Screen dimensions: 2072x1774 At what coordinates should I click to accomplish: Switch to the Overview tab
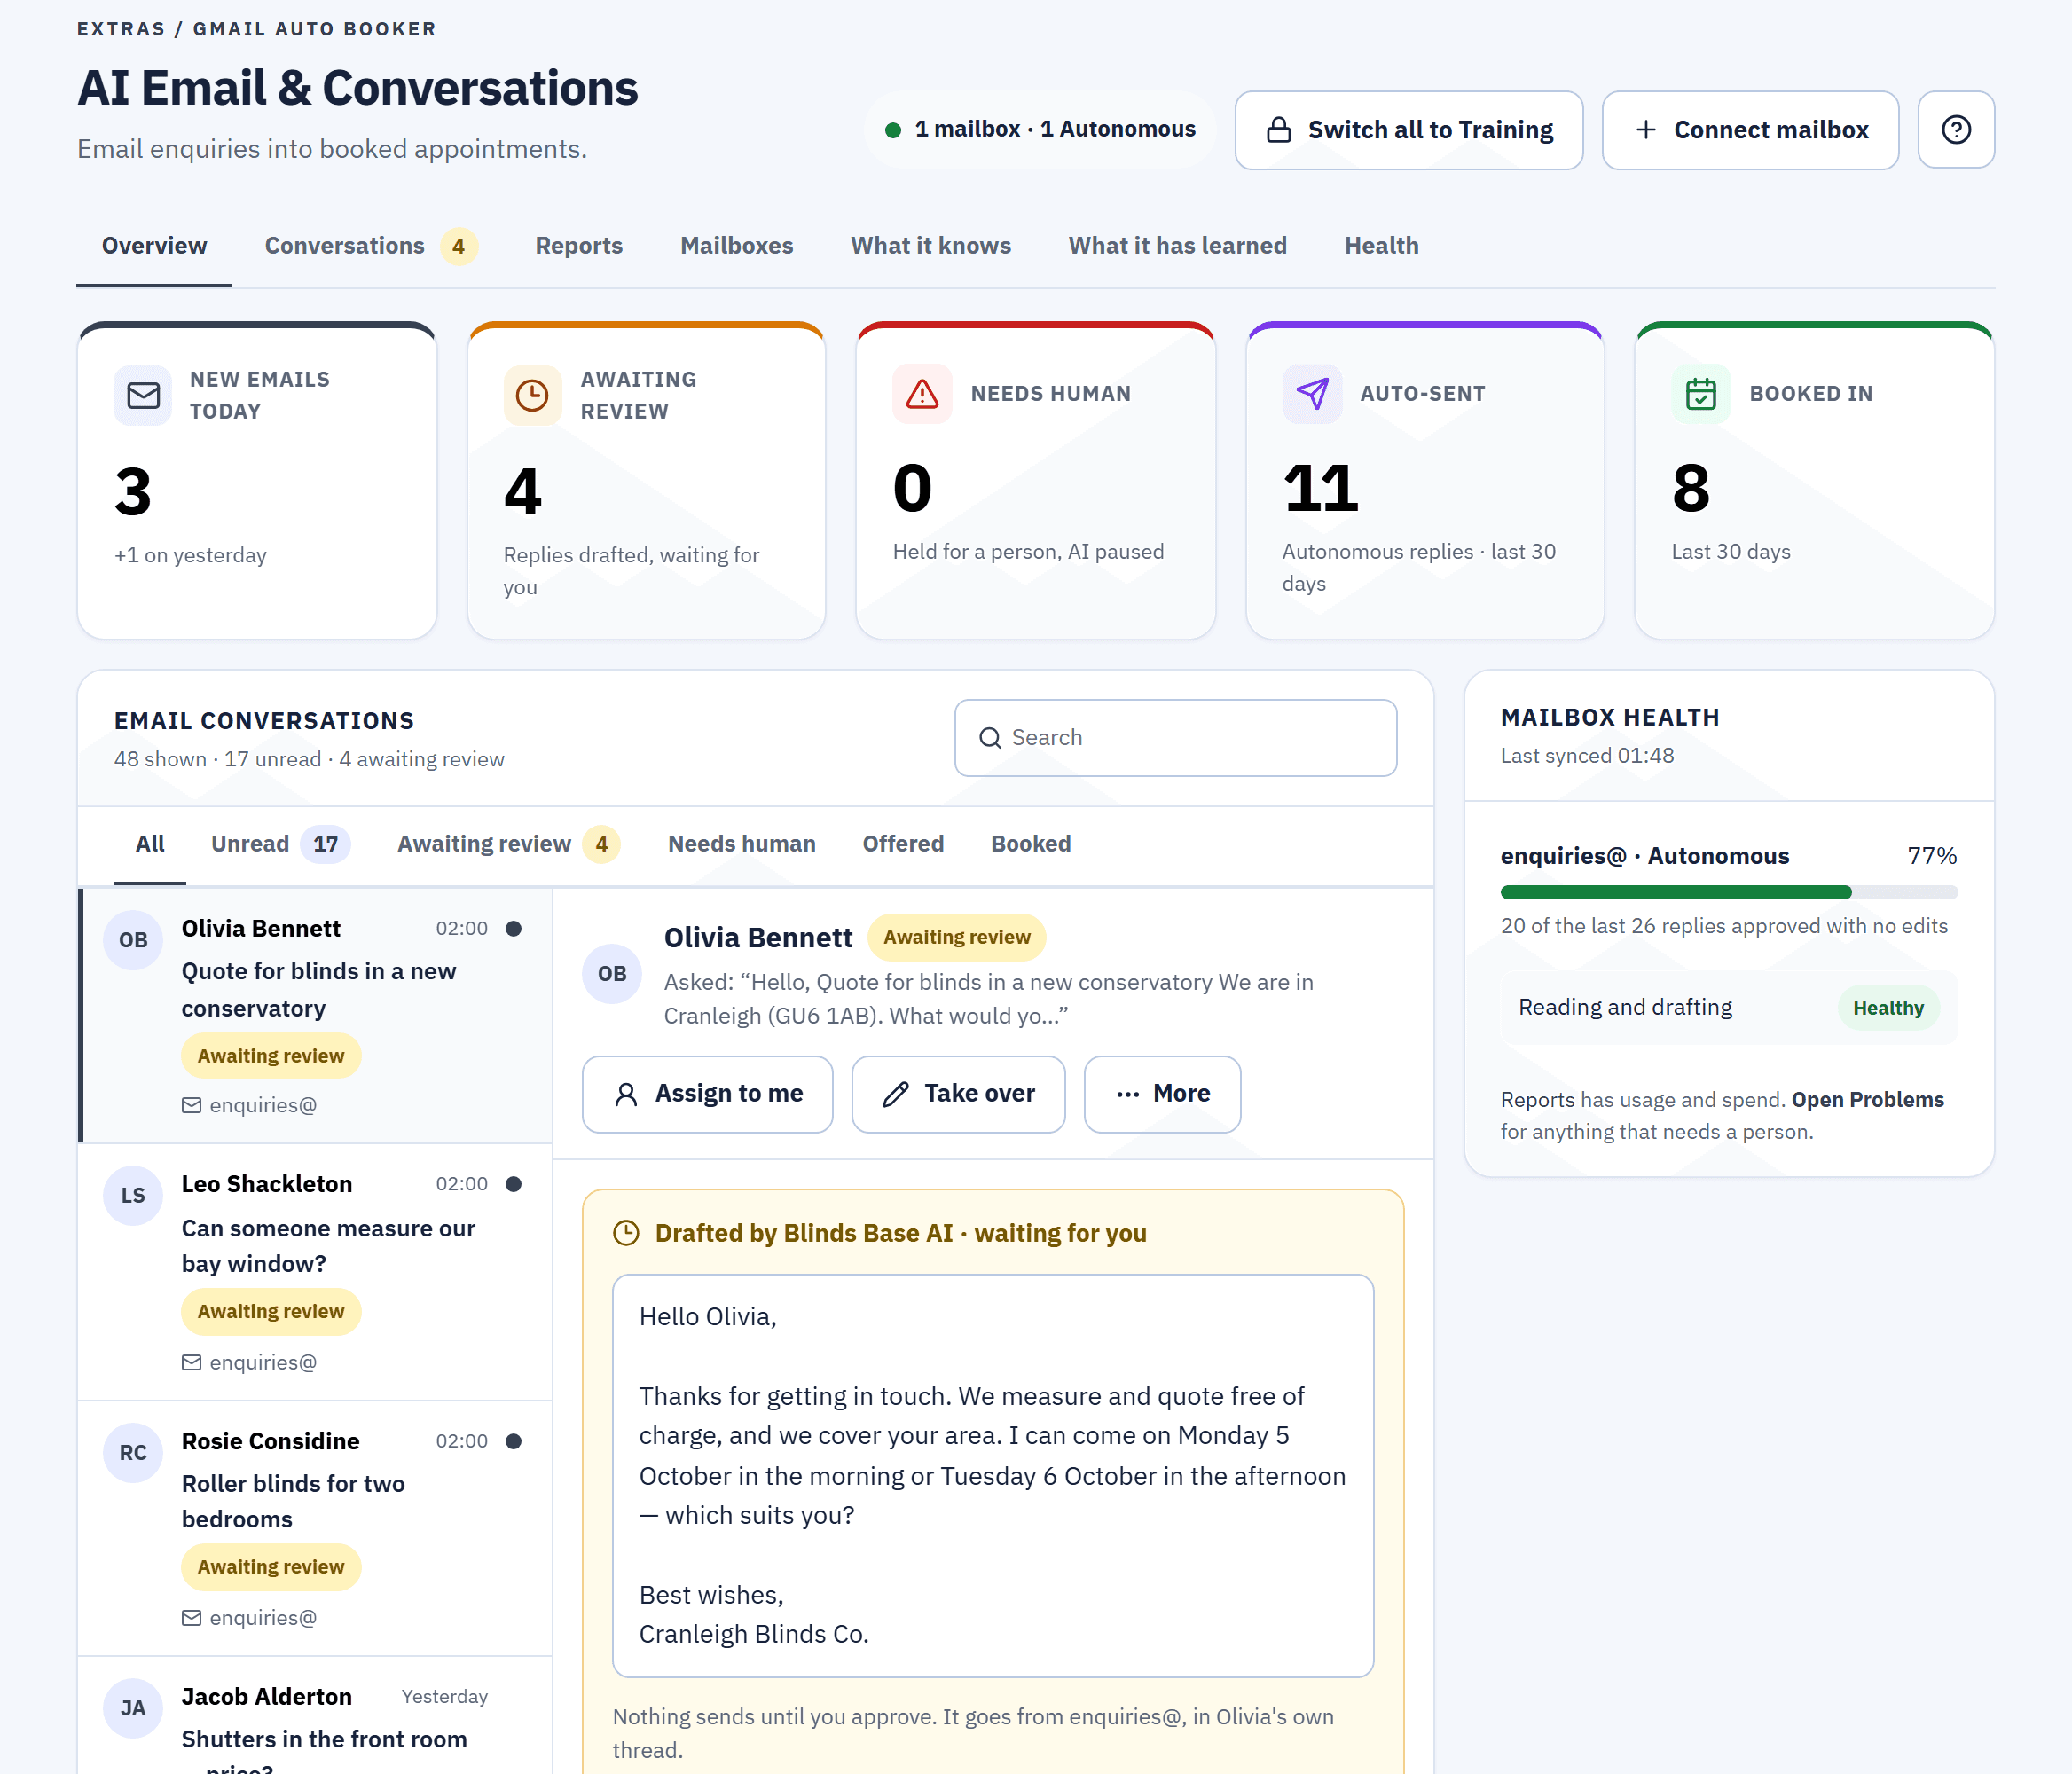(154, 246)
